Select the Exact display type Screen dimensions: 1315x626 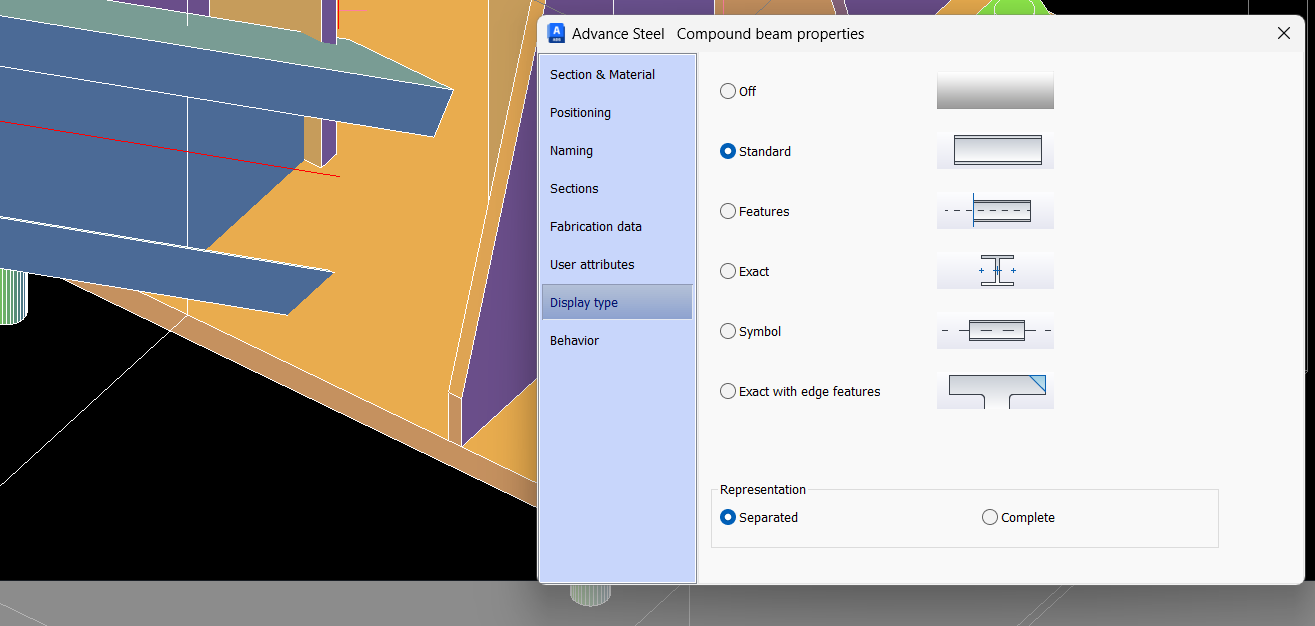[728, 271]
